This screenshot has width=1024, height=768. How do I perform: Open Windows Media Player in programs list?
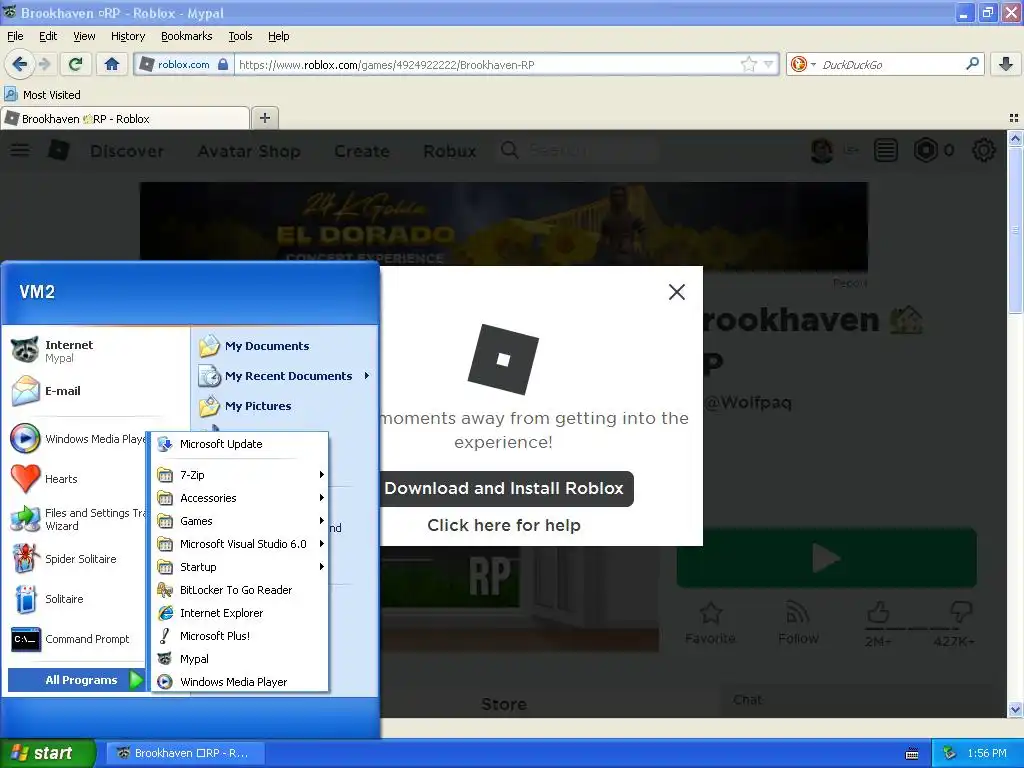tap(240, 682)
